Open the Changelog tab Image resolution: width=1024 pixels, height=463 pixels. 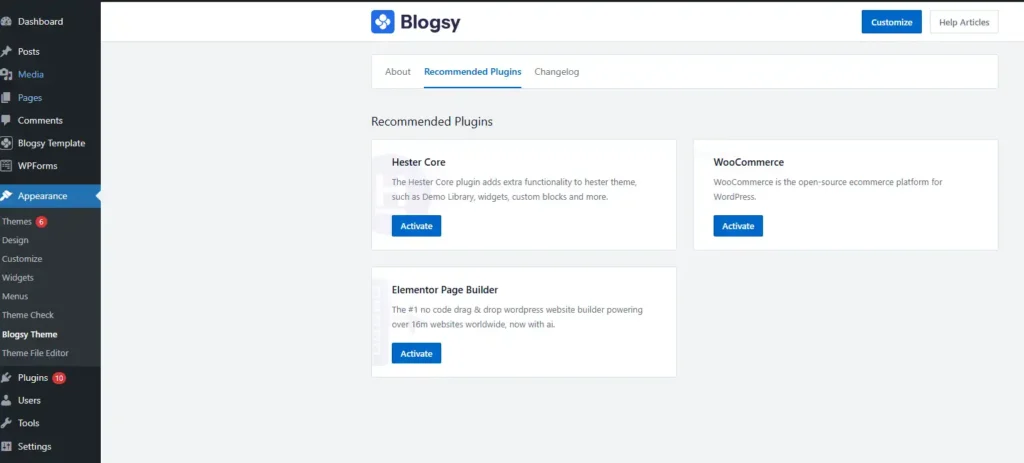556,72
